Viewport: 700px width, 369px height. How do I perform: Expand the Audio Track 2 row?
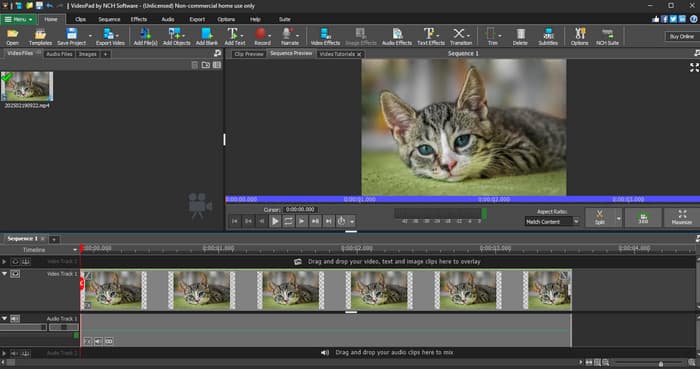(x=4, y=353)
